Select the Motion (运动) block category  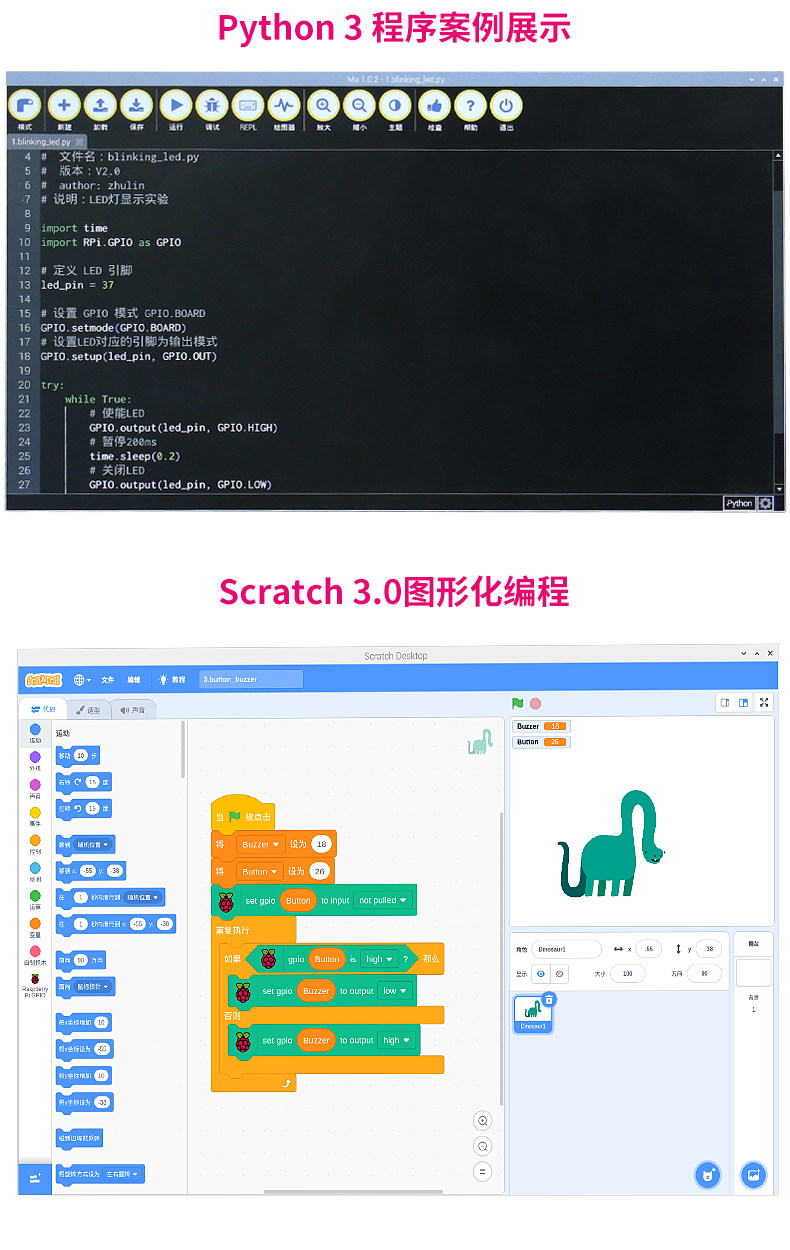[35, 734]
